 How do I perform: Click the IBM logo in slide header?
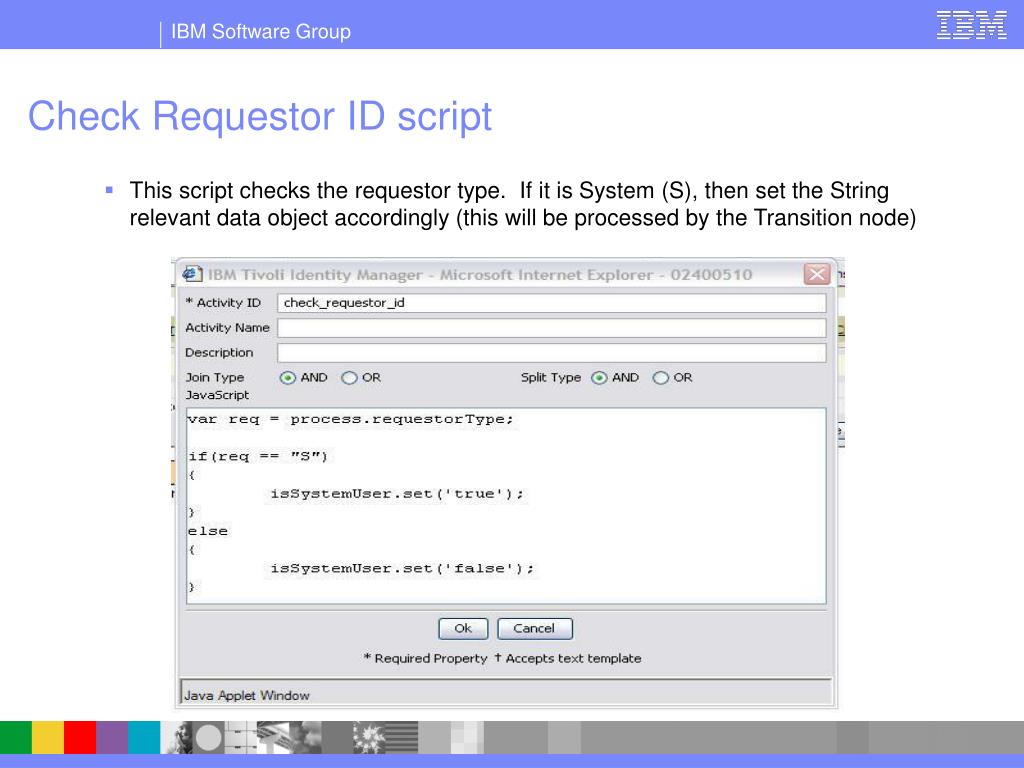972,25
